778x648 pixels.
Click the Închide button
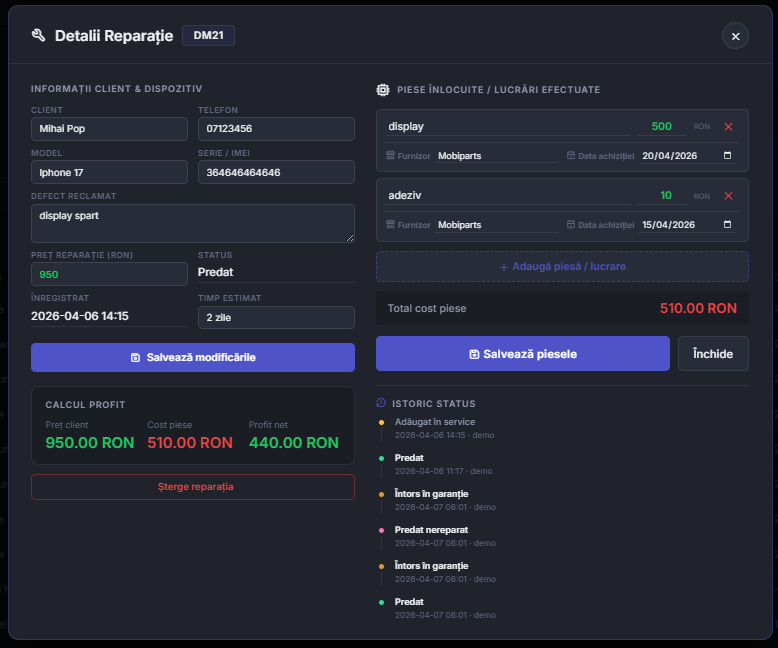click(713, 354)
